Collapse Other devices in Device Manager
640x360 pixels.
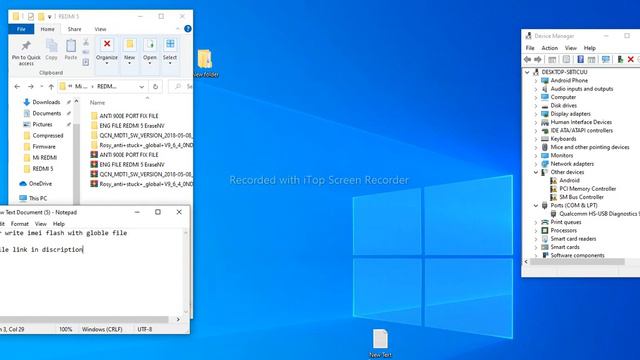click(536, 172)
